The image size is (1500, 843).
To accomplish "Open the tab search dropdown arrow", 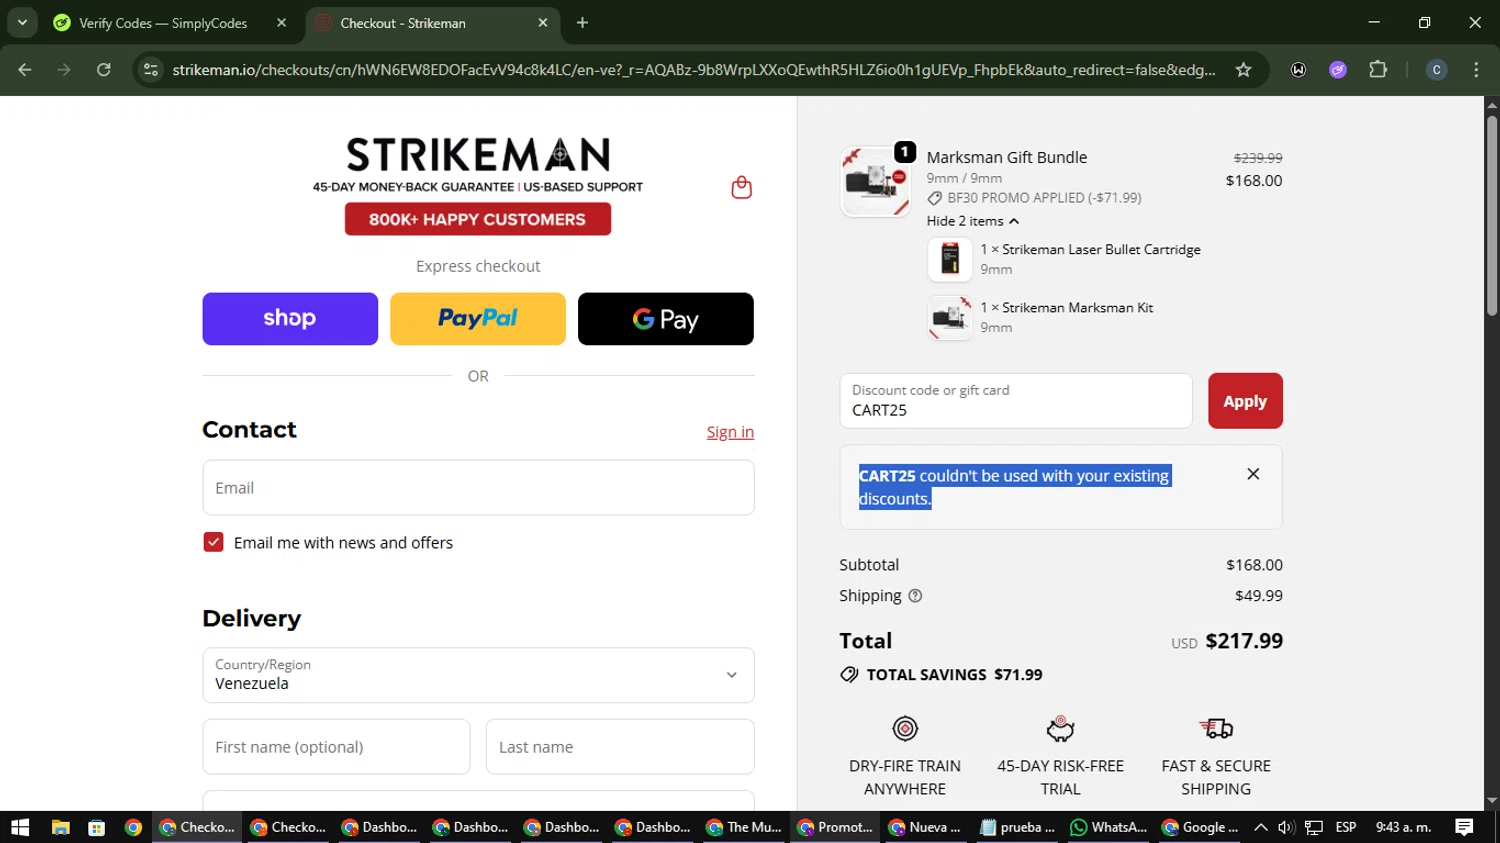I will tap(22, 23).
